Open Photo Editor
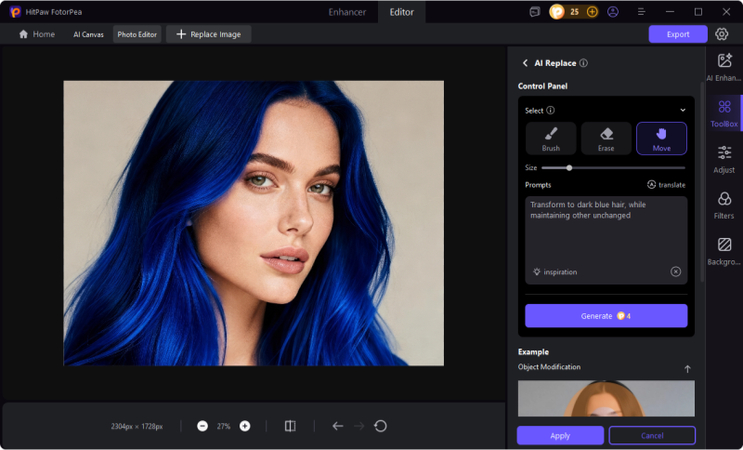The width and height of the screenshot is (743, 450). click(x=137, y=34)
